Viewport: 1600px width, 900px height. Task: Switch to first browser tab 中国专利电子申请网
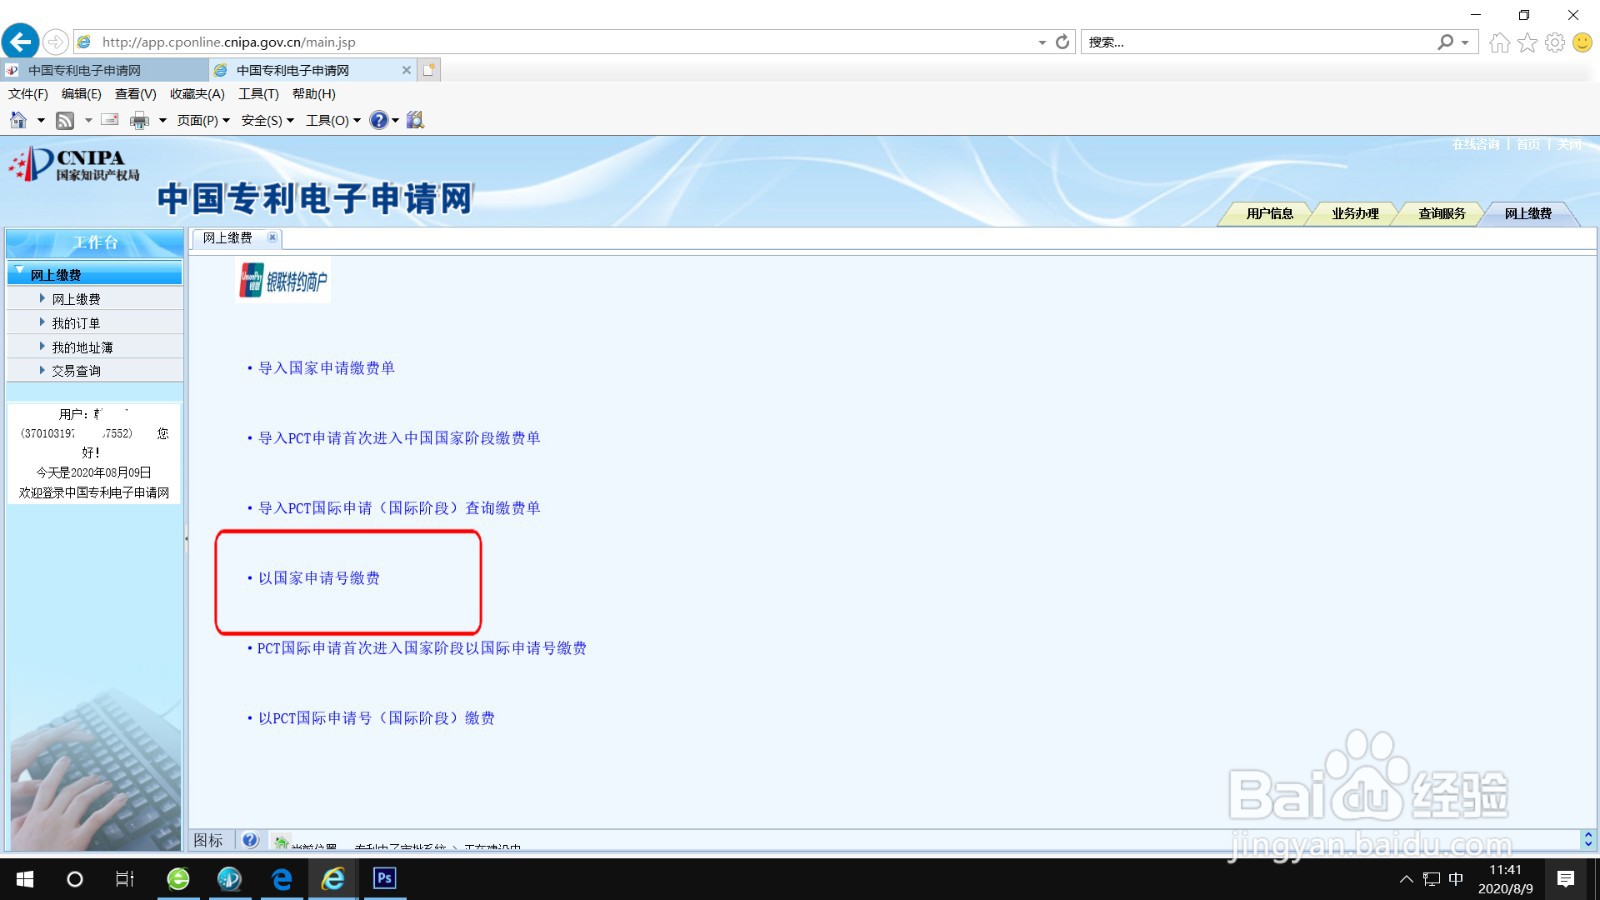tap(104, 70)
